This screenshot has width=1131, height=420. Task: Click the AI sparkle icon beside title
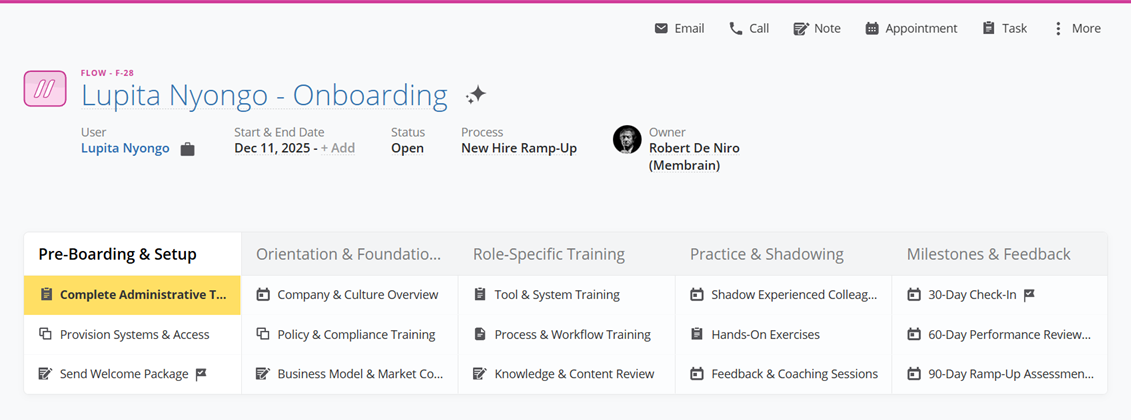476,95
